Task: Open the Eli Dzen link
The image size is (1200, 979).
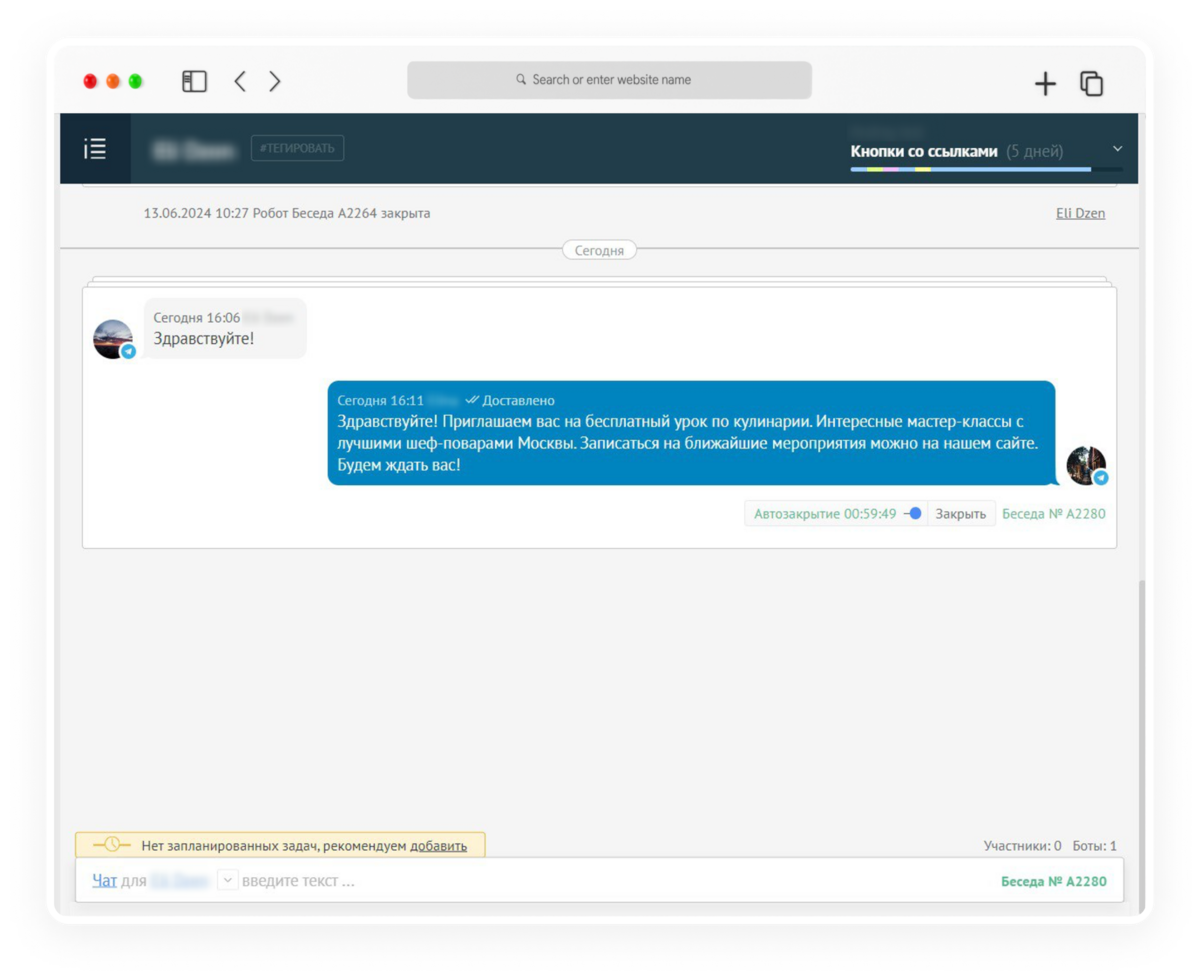Action: pos(1080,213)
